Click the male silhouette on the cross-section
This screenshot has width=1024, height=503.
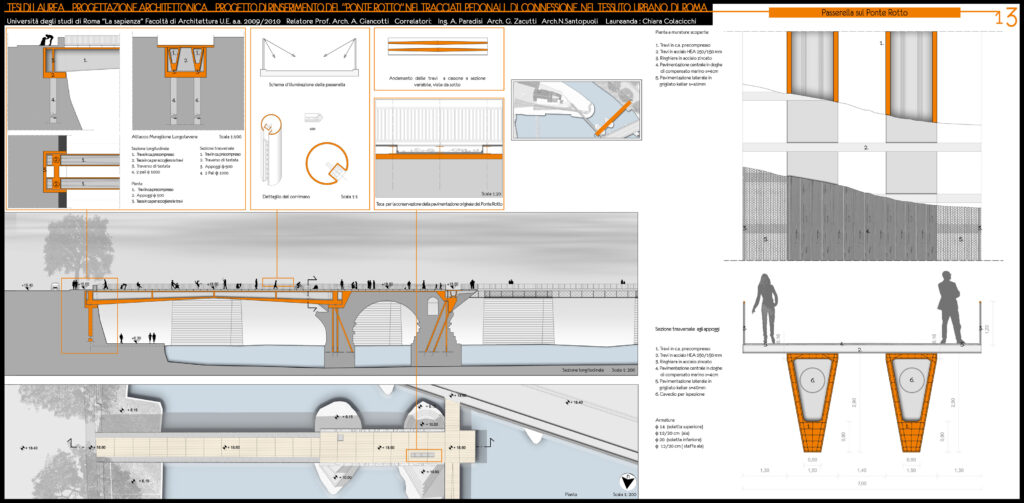[x=950, y=306]
